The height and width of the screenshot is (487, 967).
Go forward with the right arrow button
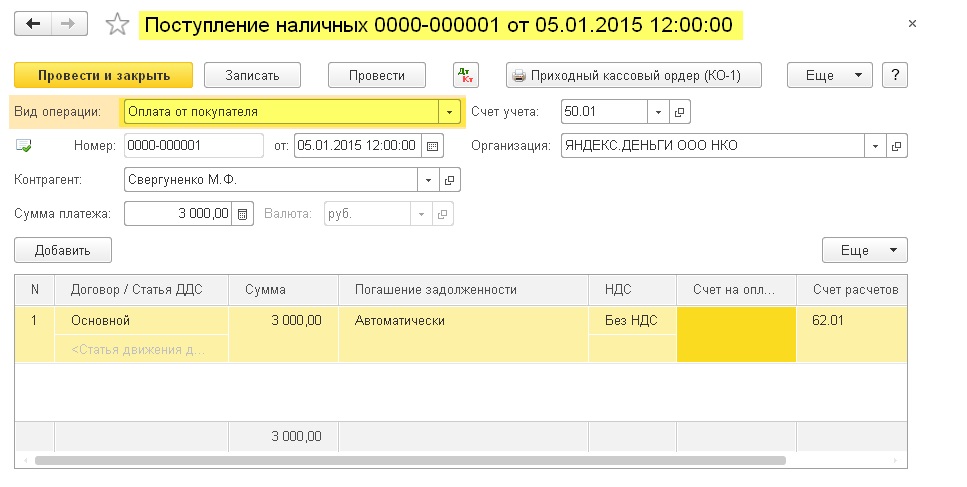tap(68, 24)
